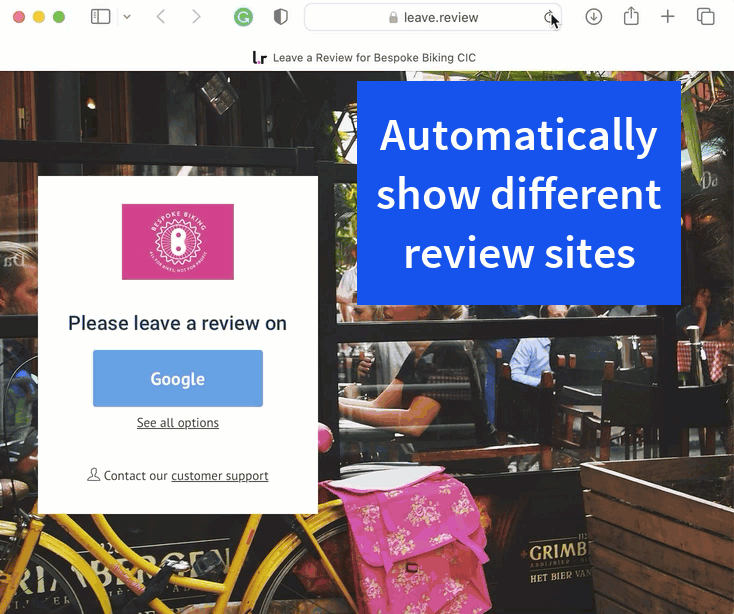The height and width of the screenshot is (614, 734).
Task: Select the Leave a Review for Bespoke Biking tab
Action: tap(366, 57)
